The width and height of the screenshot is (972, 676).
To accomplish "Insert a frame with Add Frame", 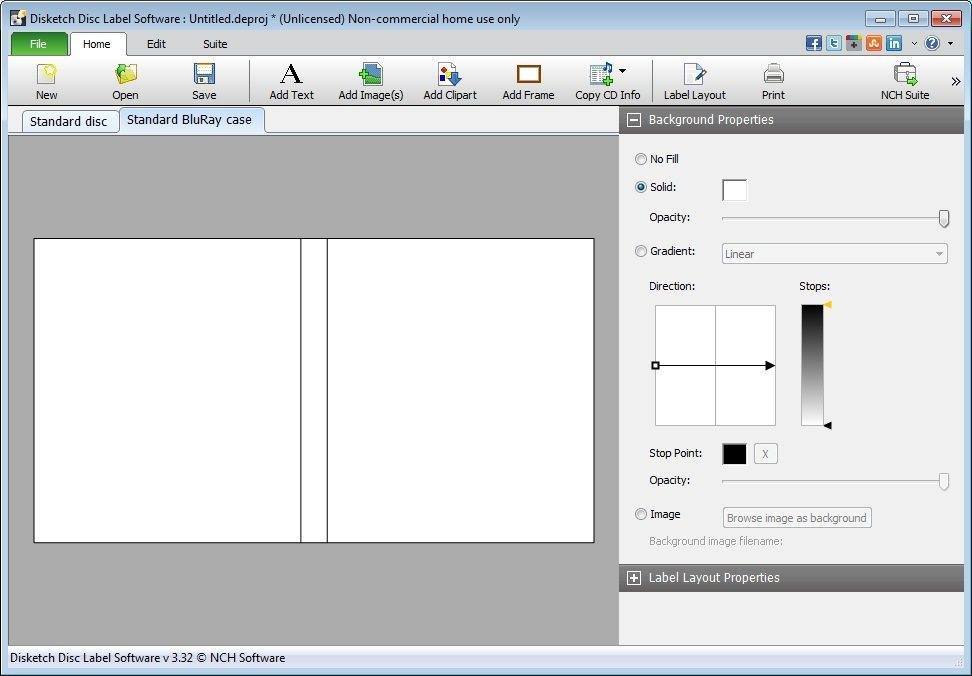I will (527, 80).
